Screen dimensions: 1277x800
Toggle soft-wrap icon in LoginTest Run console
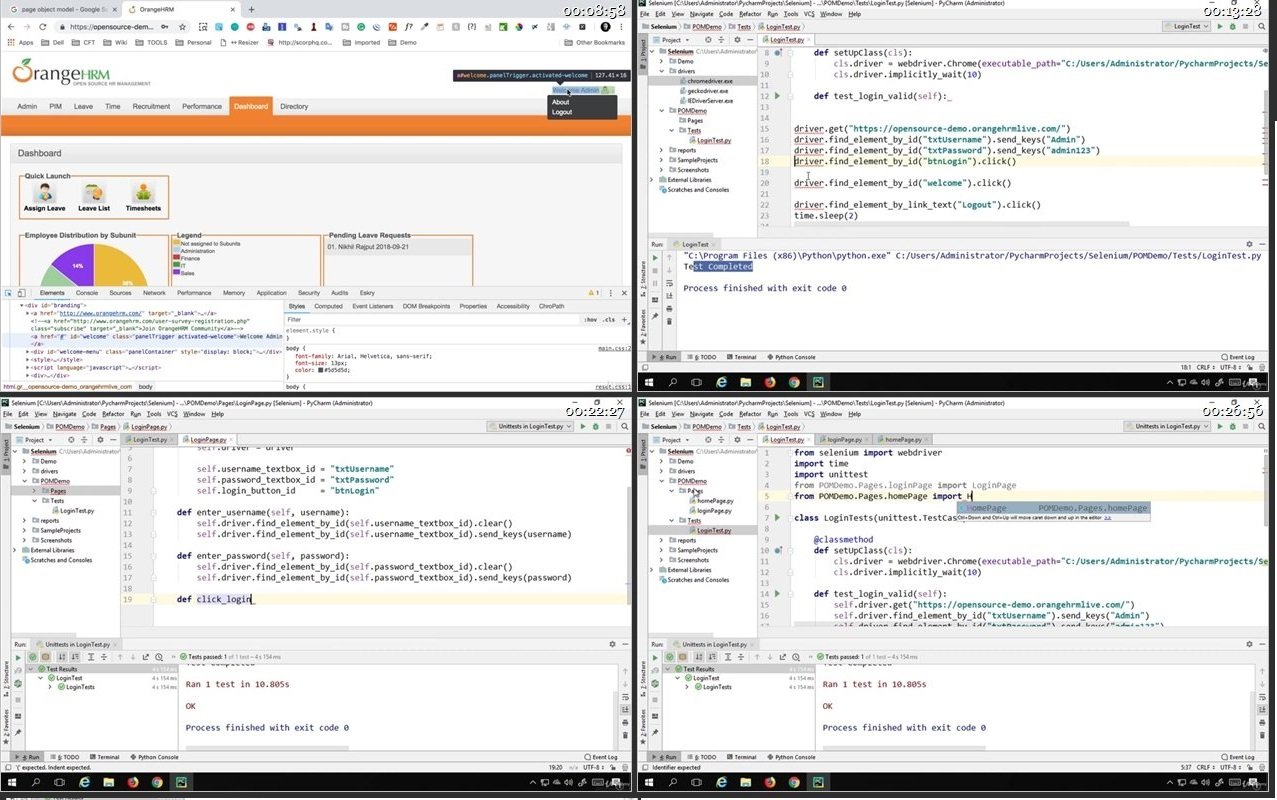pos(669,283)
